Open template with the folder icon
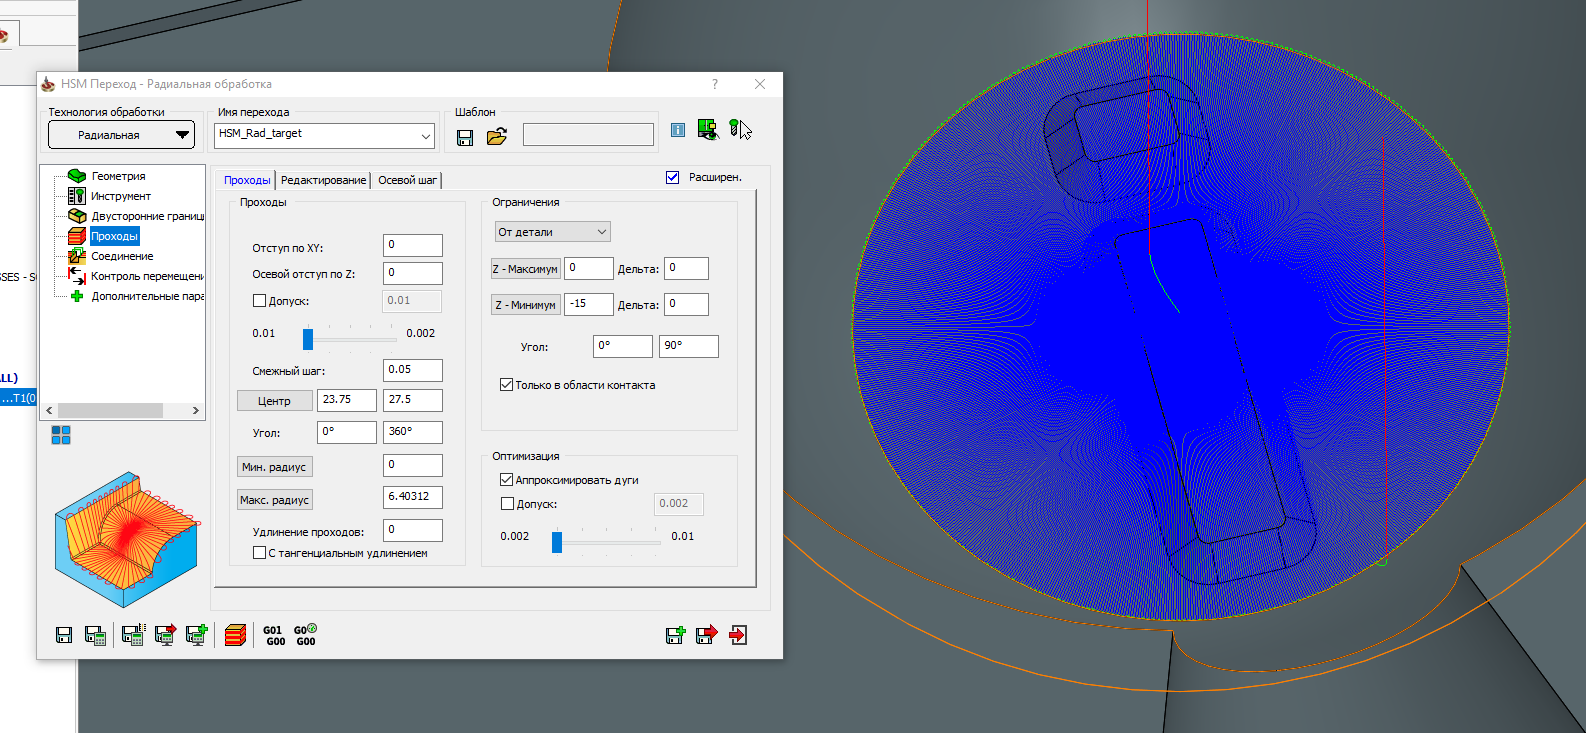 [x=496, y=137]
